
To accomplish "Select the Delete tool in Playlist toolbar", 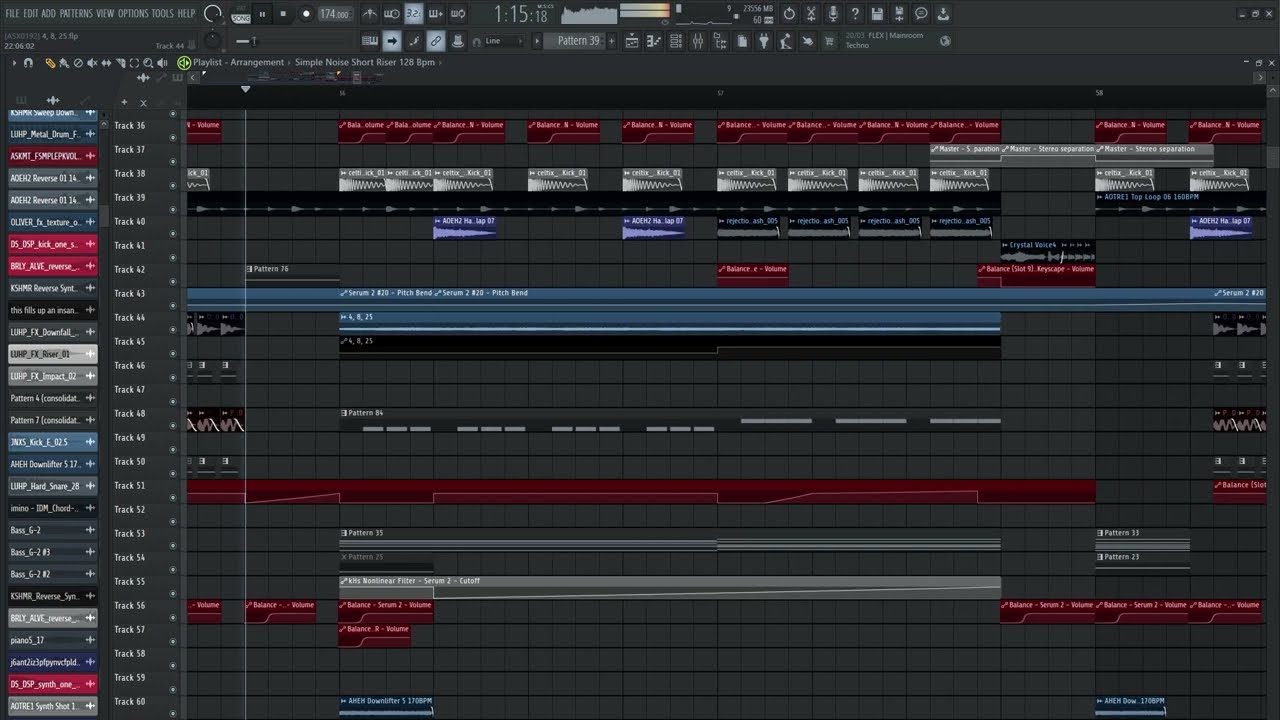I will 78,62.
